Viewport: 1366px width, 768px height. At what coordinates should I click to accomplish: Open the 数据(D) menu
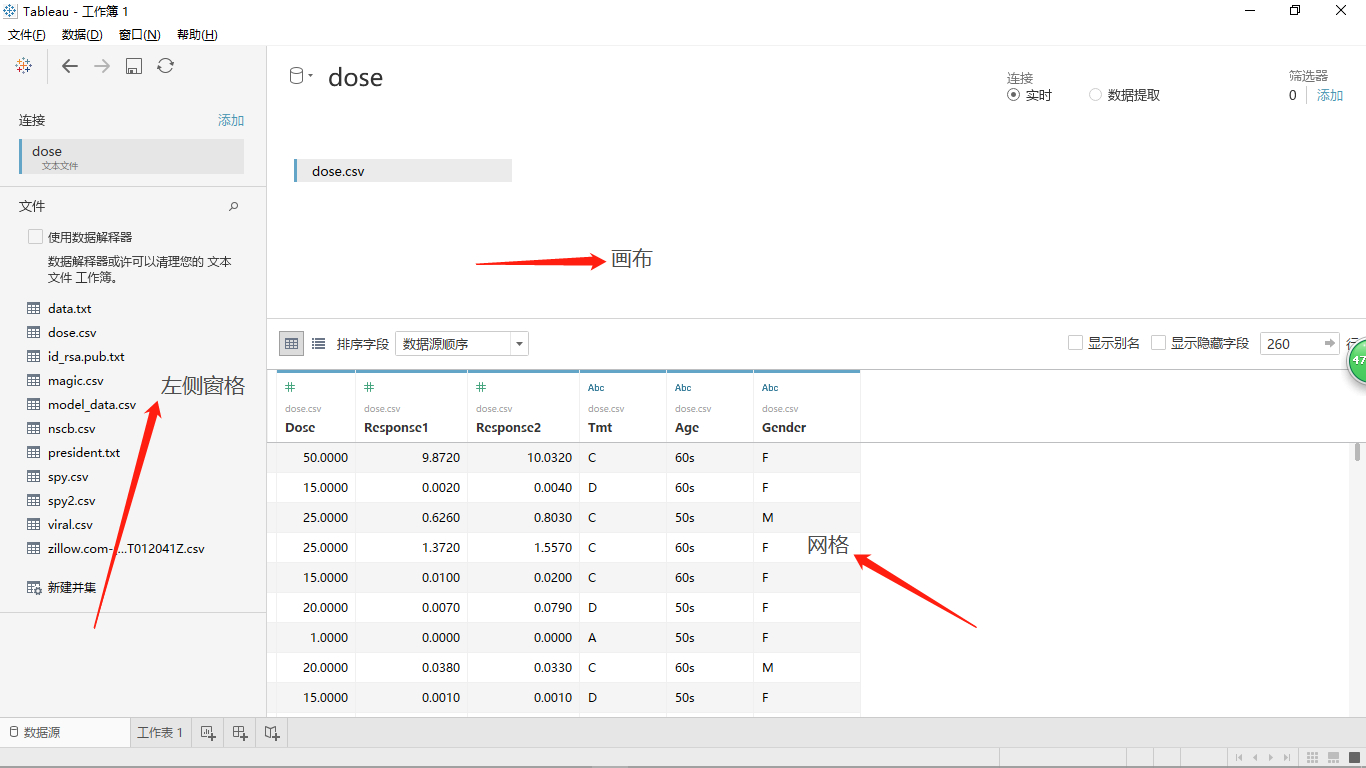point(80,34)
